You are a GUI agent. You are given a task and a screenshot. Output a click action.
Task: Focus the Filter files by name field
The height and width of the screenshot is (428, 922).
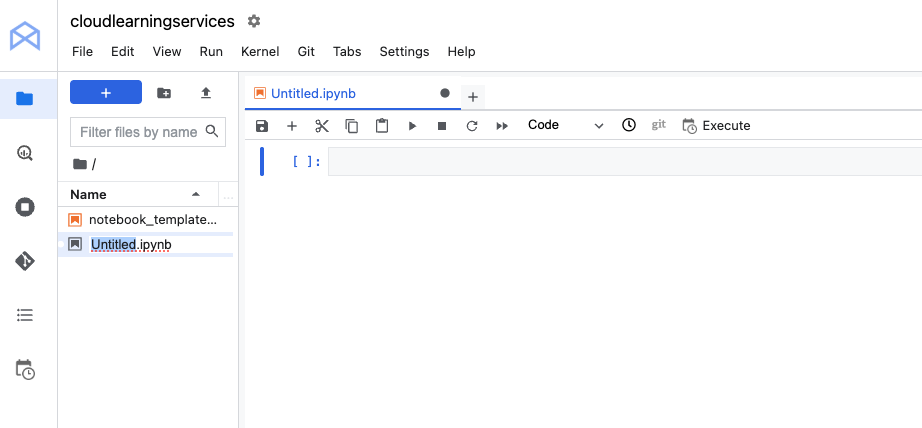pyautogui.click(x=148, y=132)
